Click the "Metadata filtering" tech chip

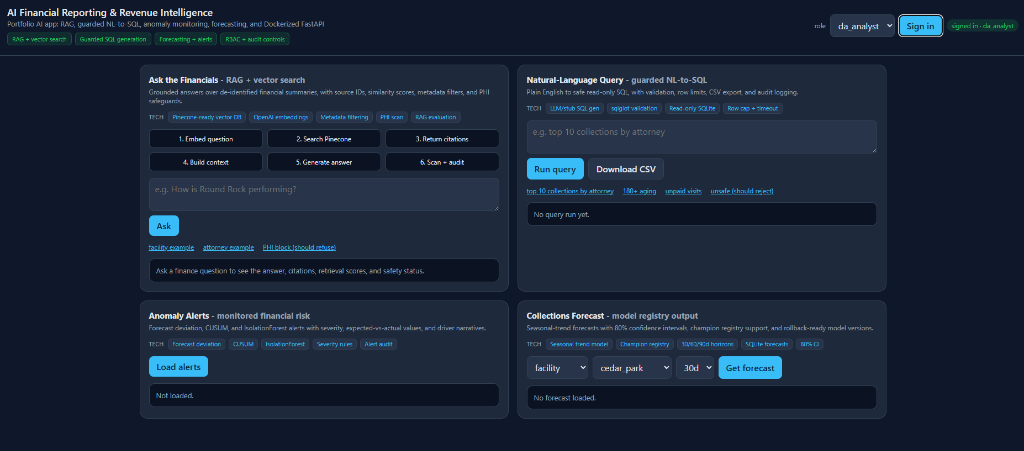click(345, 117)
